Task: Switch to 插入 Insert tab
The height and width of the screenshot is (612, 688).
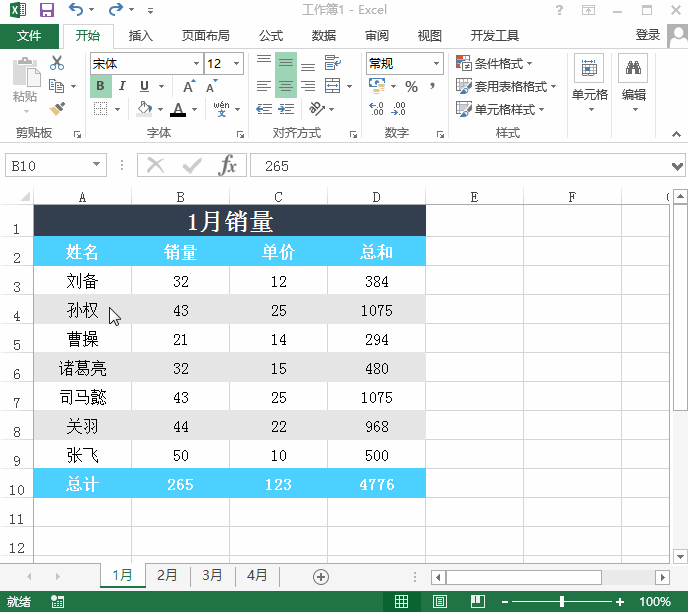Action: (x=140, y=36)
